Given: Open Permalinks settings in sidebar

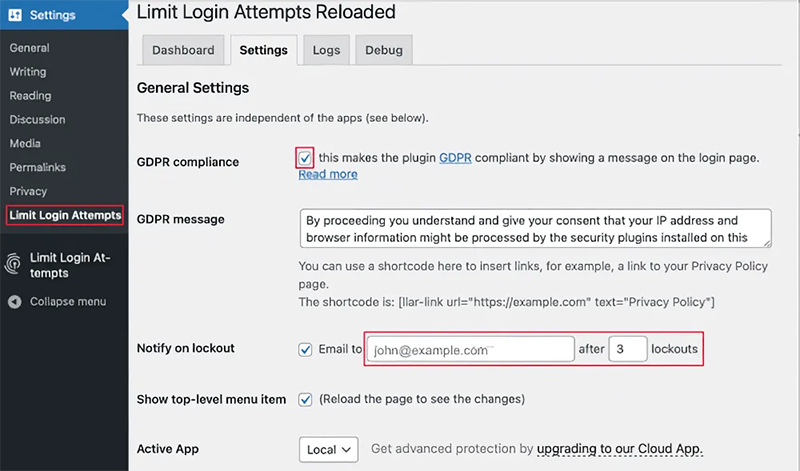Looking at the screenshot, I should coord(38,167).
